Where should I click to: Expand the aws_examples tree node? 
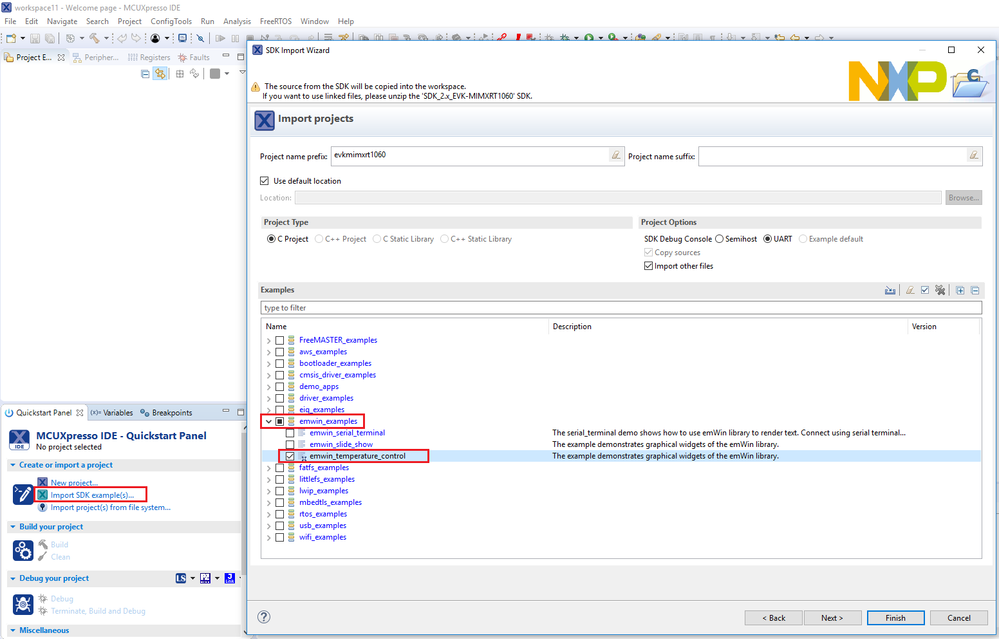[x=269, y=352]
